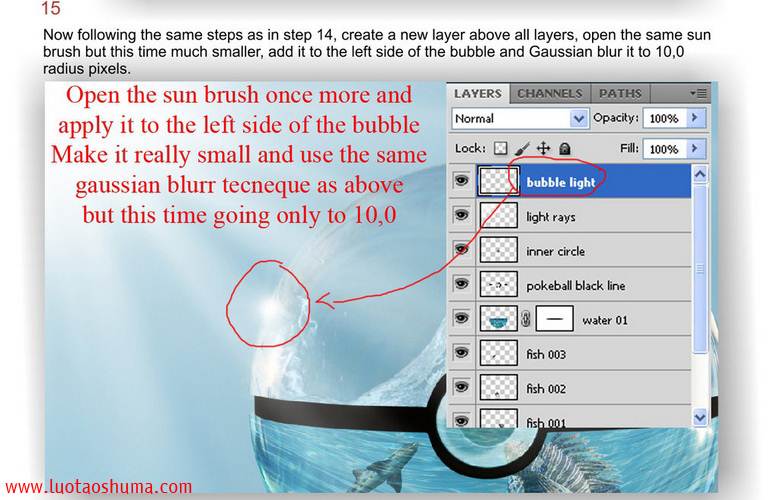The image size is (780, 500).
Task: Hide the fish 003 layer
Action: (462, 353)
